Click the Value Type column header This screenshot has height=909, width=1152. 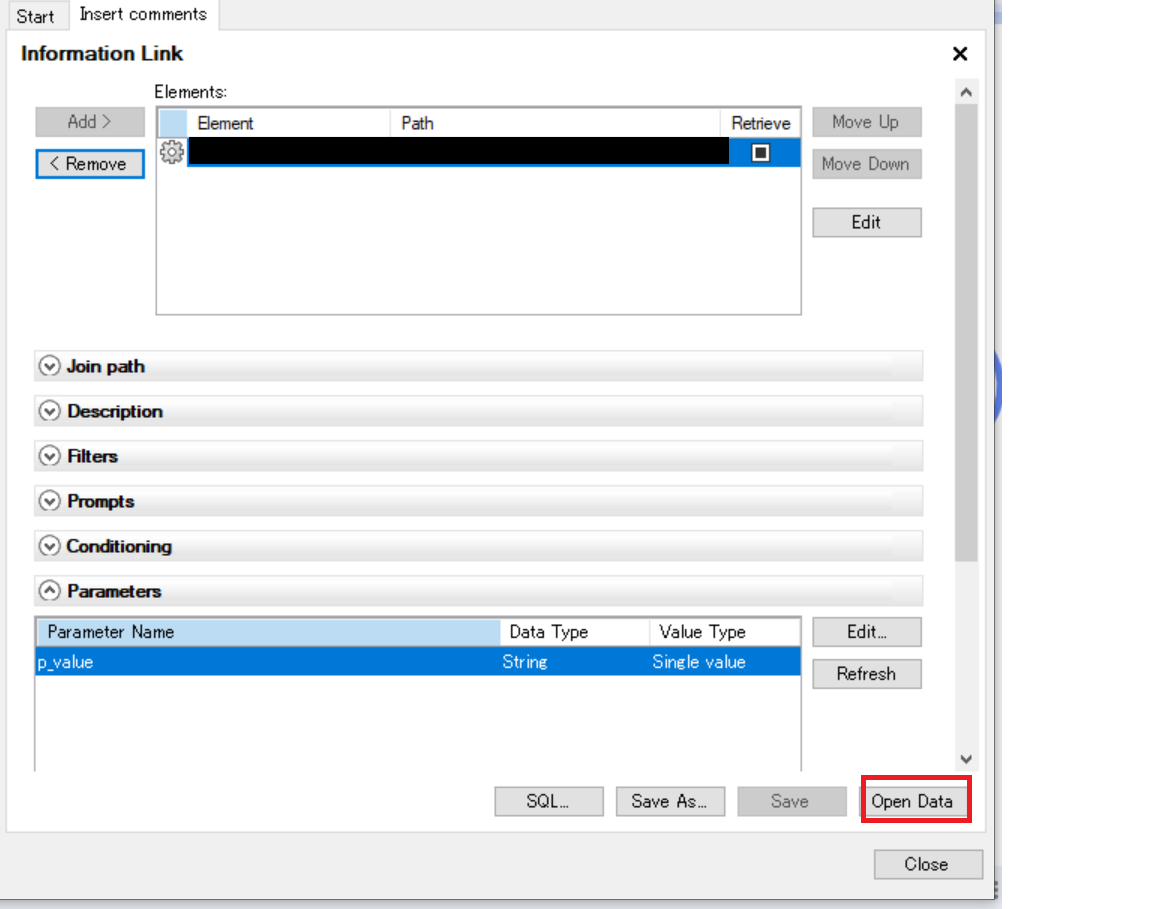725,632
